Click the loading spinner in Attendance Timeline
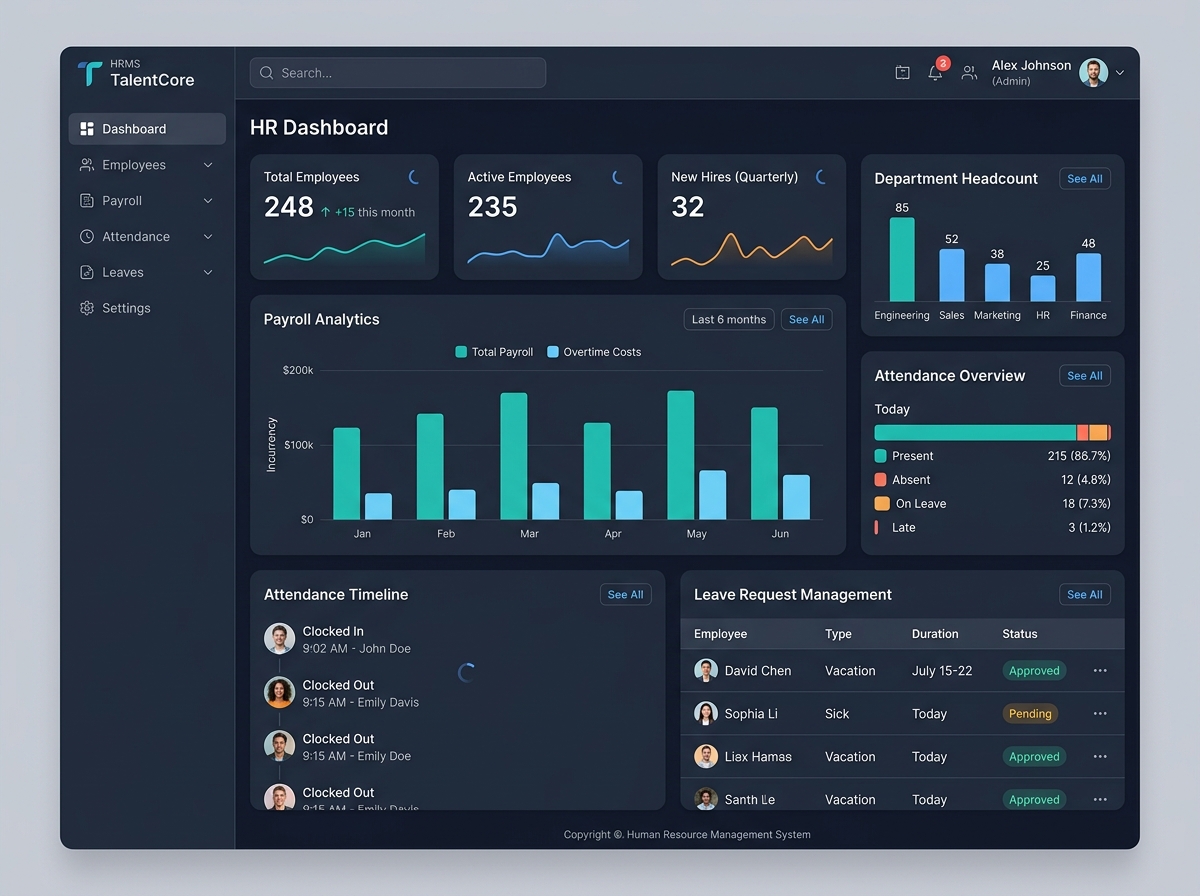This screenshot has height=896, width=1200. point(466,673)
